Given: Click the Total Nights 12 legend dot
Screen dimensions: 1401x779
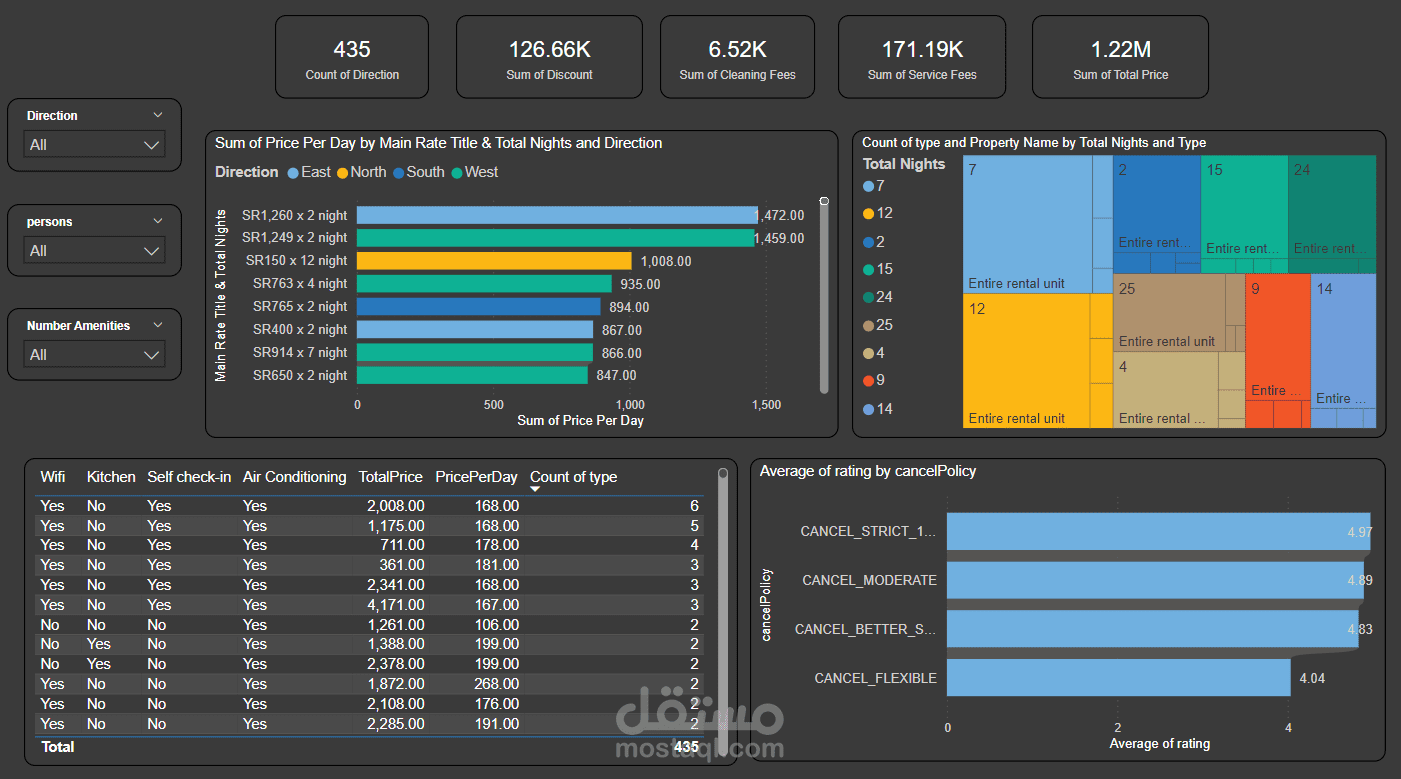Looking at the screenshot, I should [x=868, y=214].
